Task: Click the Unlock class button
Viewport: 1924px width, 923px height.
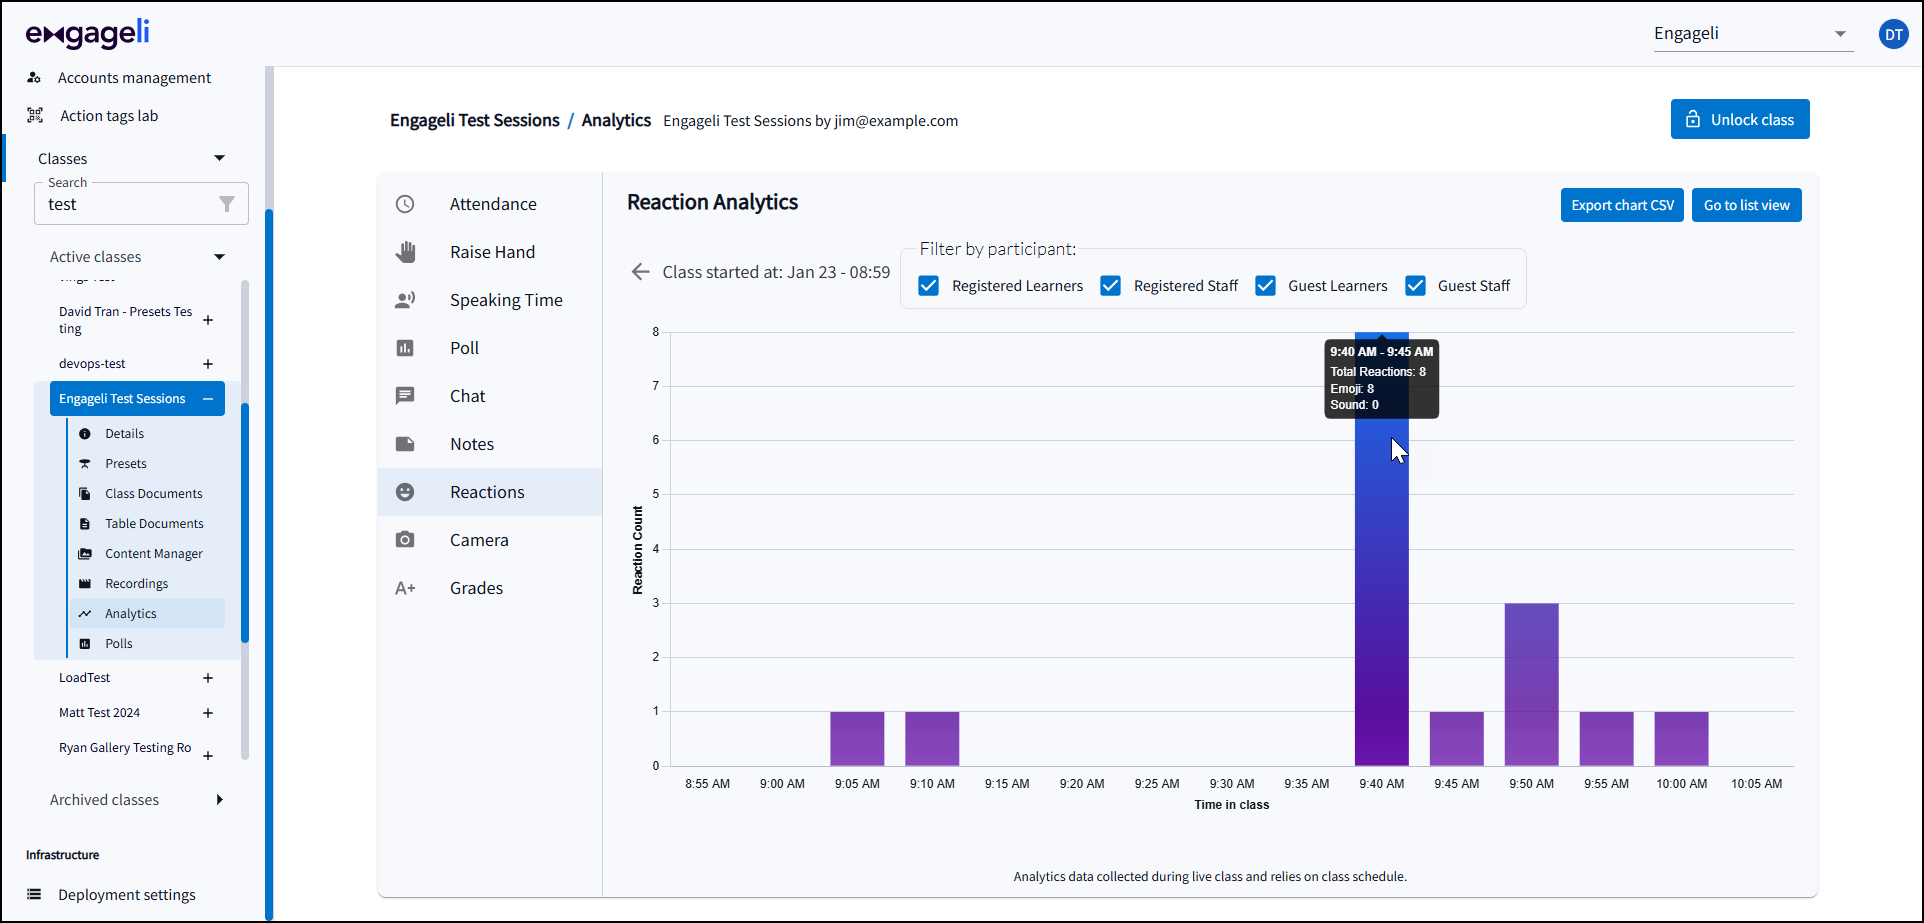Action: (1740, 119)
